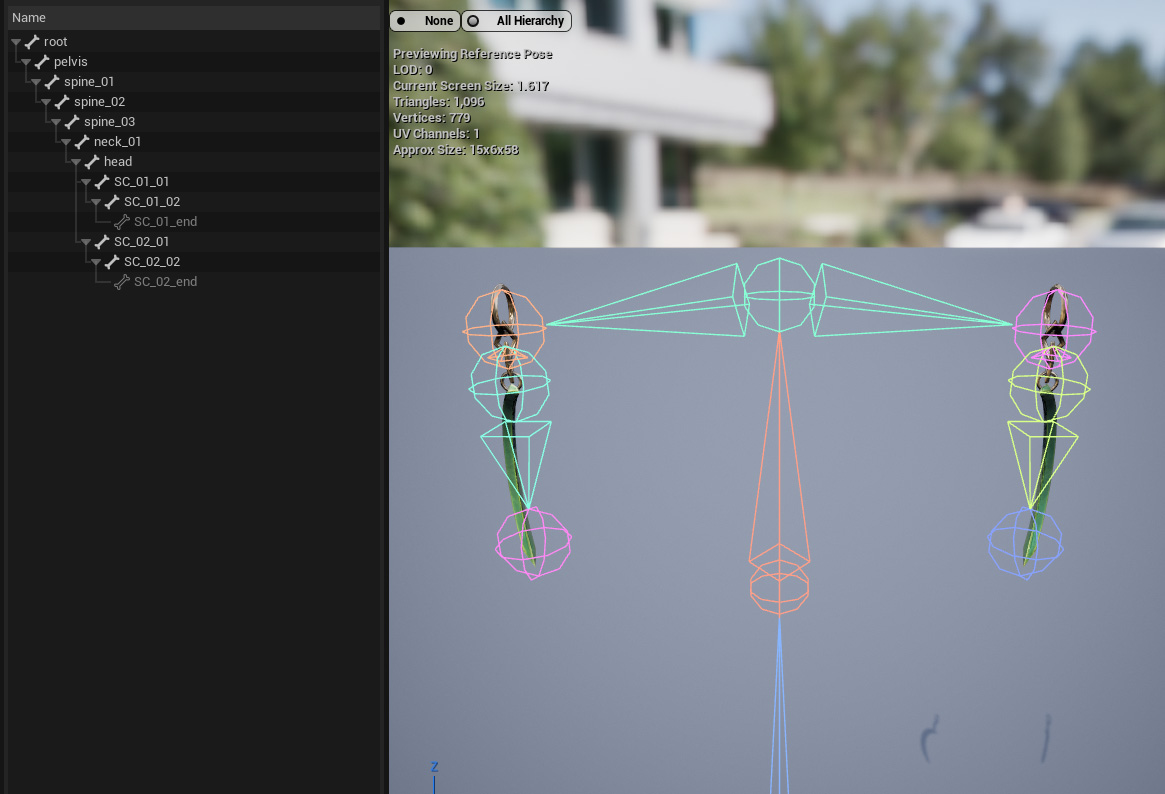Screen dimensions: 1165x794
Task: Collapse the SC_02_01 tree node
Action: 86,243
